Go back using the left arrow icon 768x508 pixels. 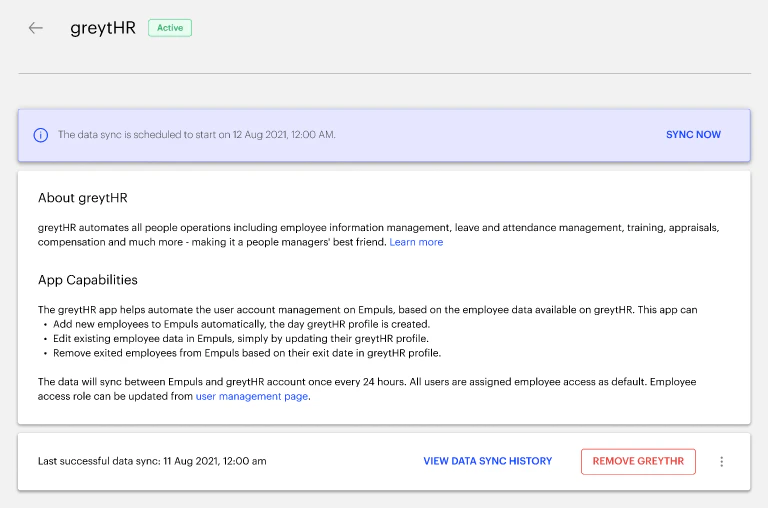click(36, 28)
